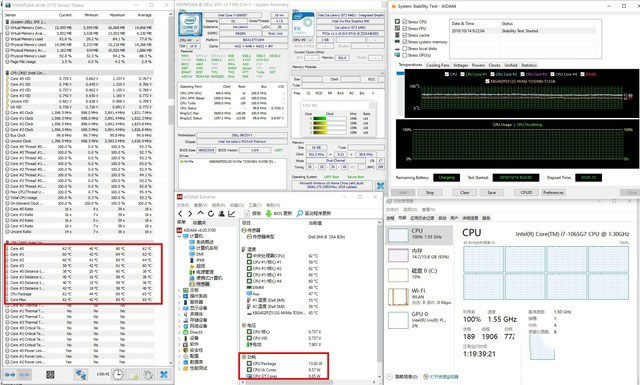
Task: Expand the 存储设备 tree node
Action: (180, 320)
